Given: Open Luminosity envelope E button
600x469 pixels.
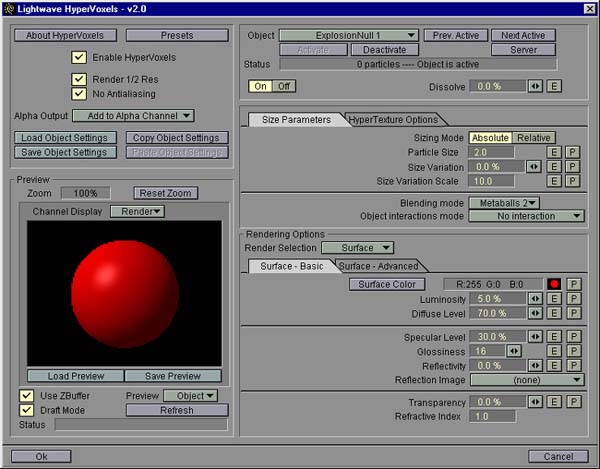Looking at the screenshot, I should [x=554, y=299].
